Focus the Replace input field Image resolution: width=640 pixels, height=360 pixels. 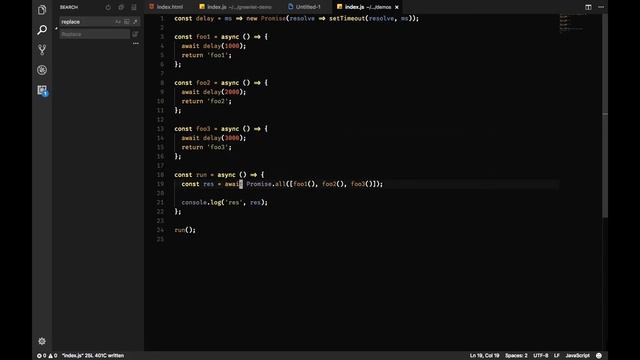95,34
